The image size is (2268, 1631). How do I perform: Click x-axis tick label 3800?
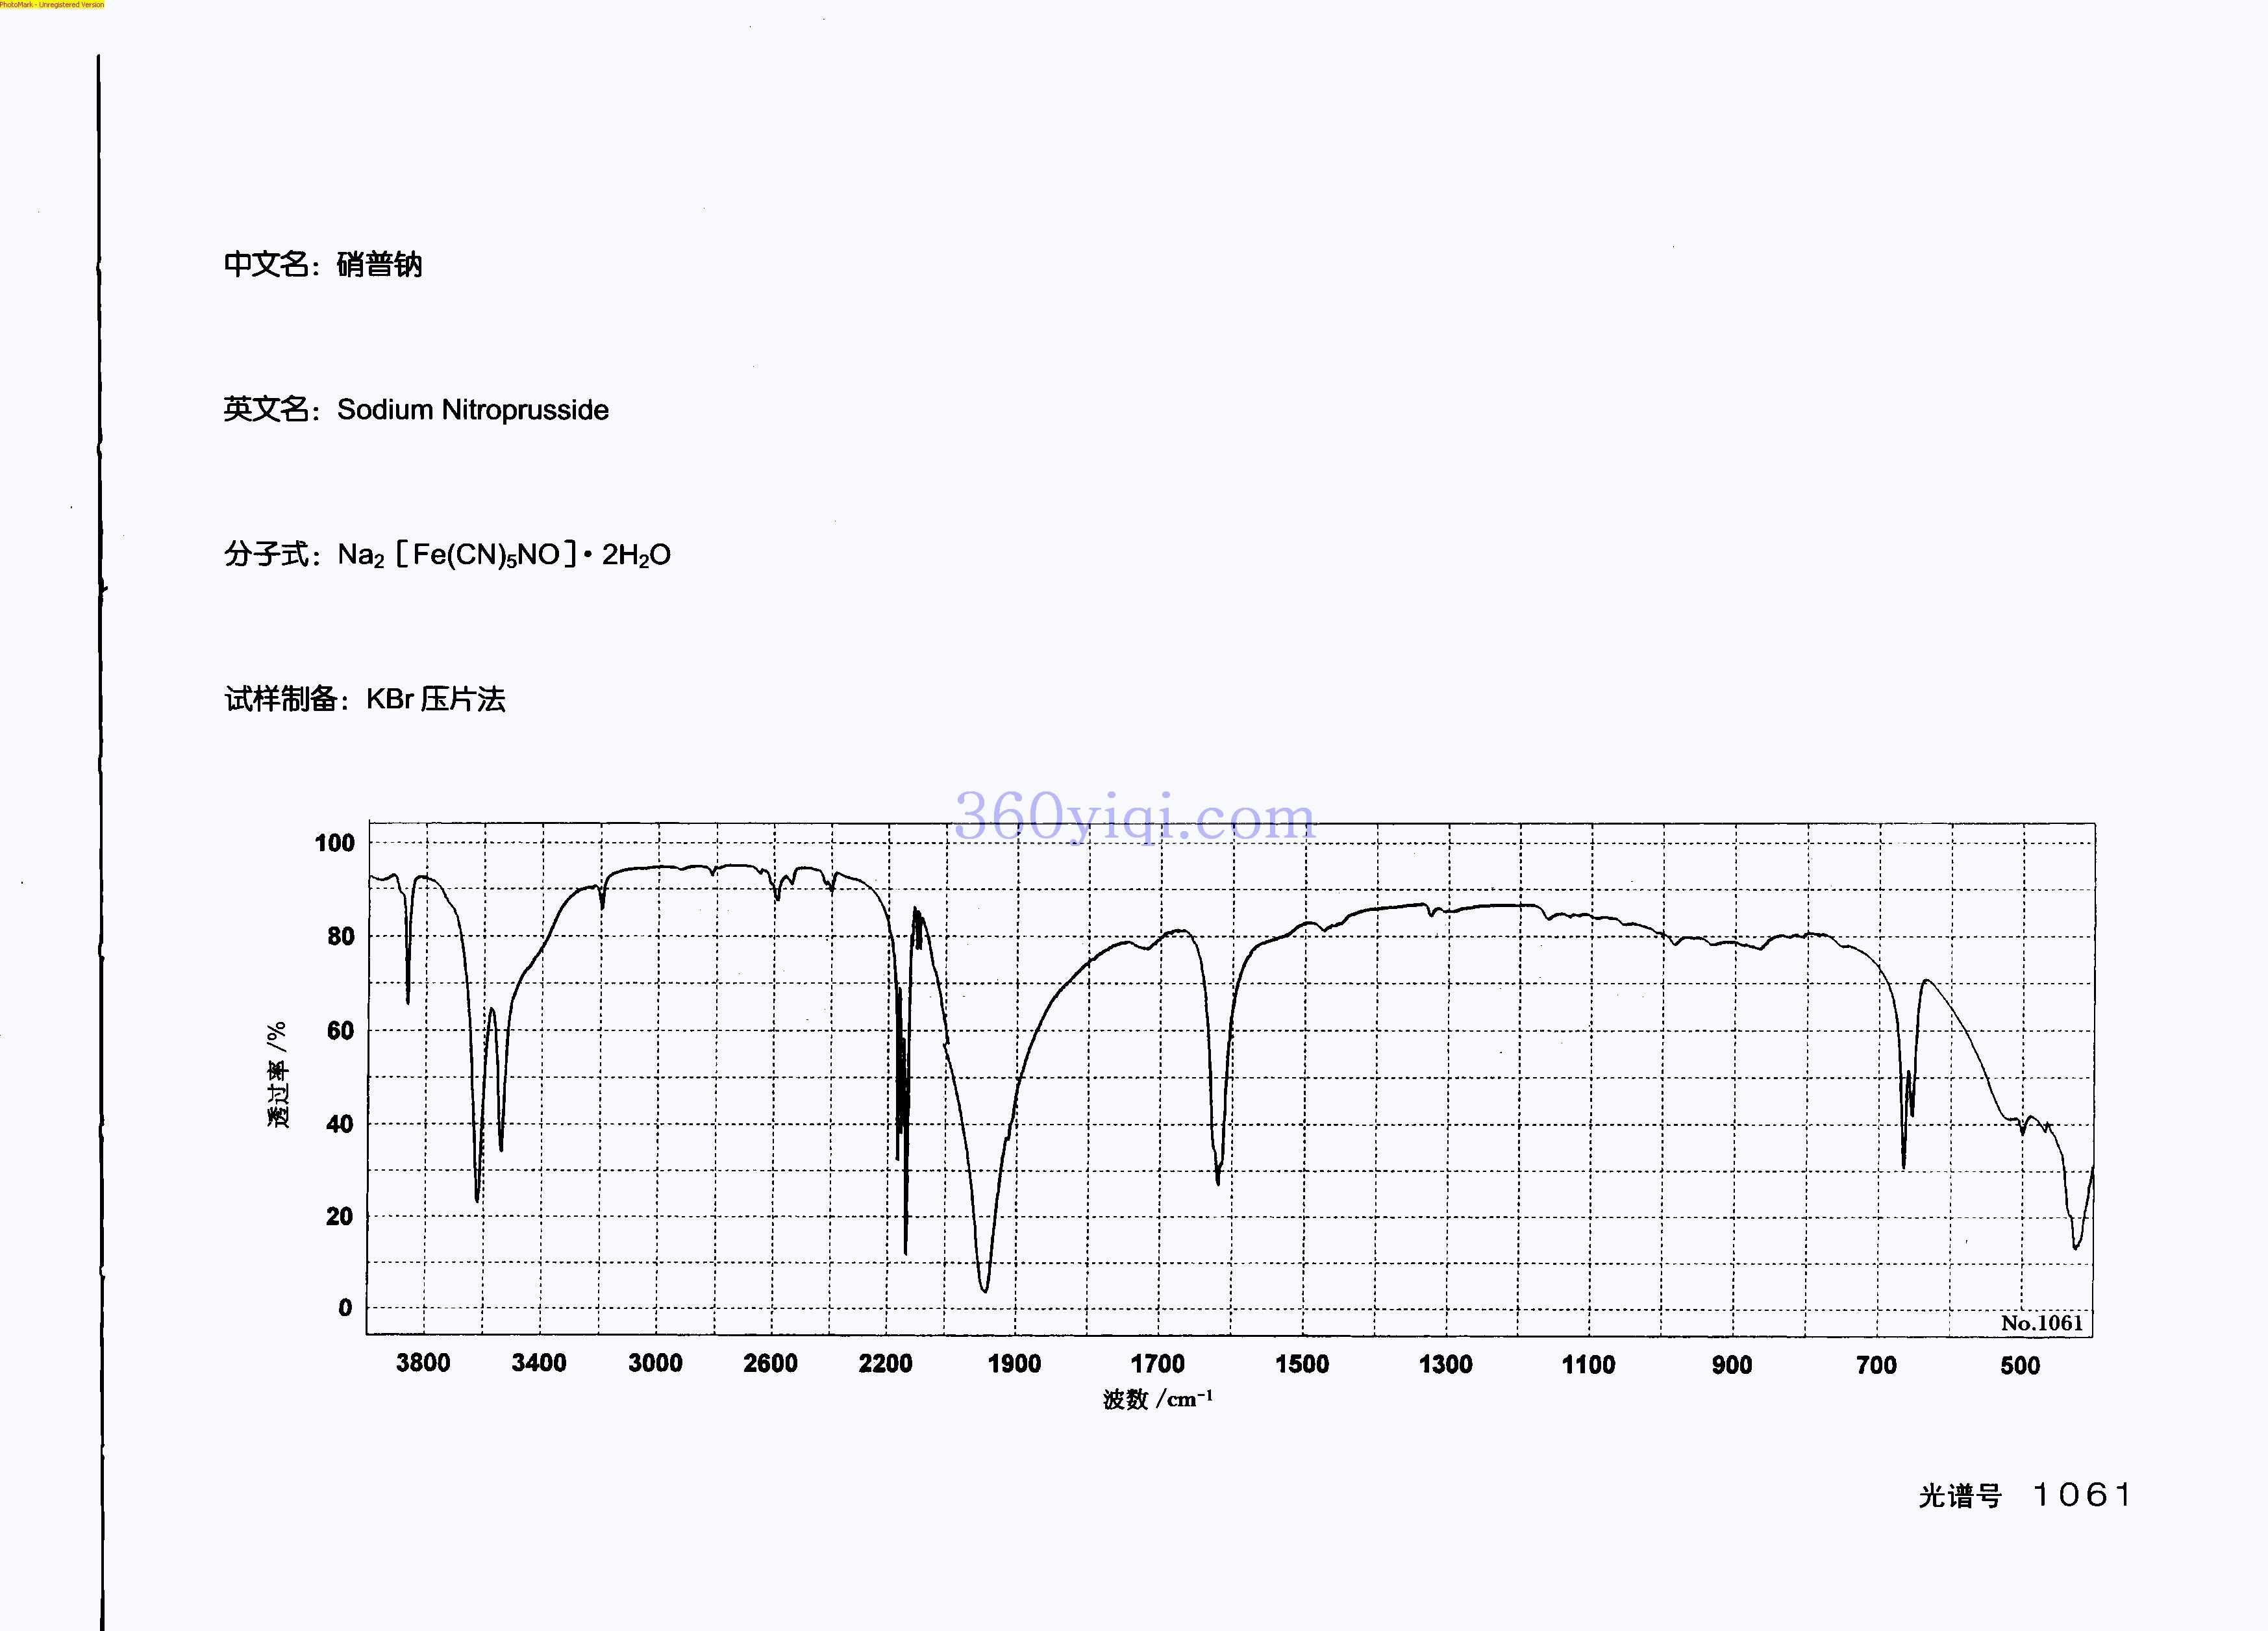pyautogui.click(x=423, y=1363)
